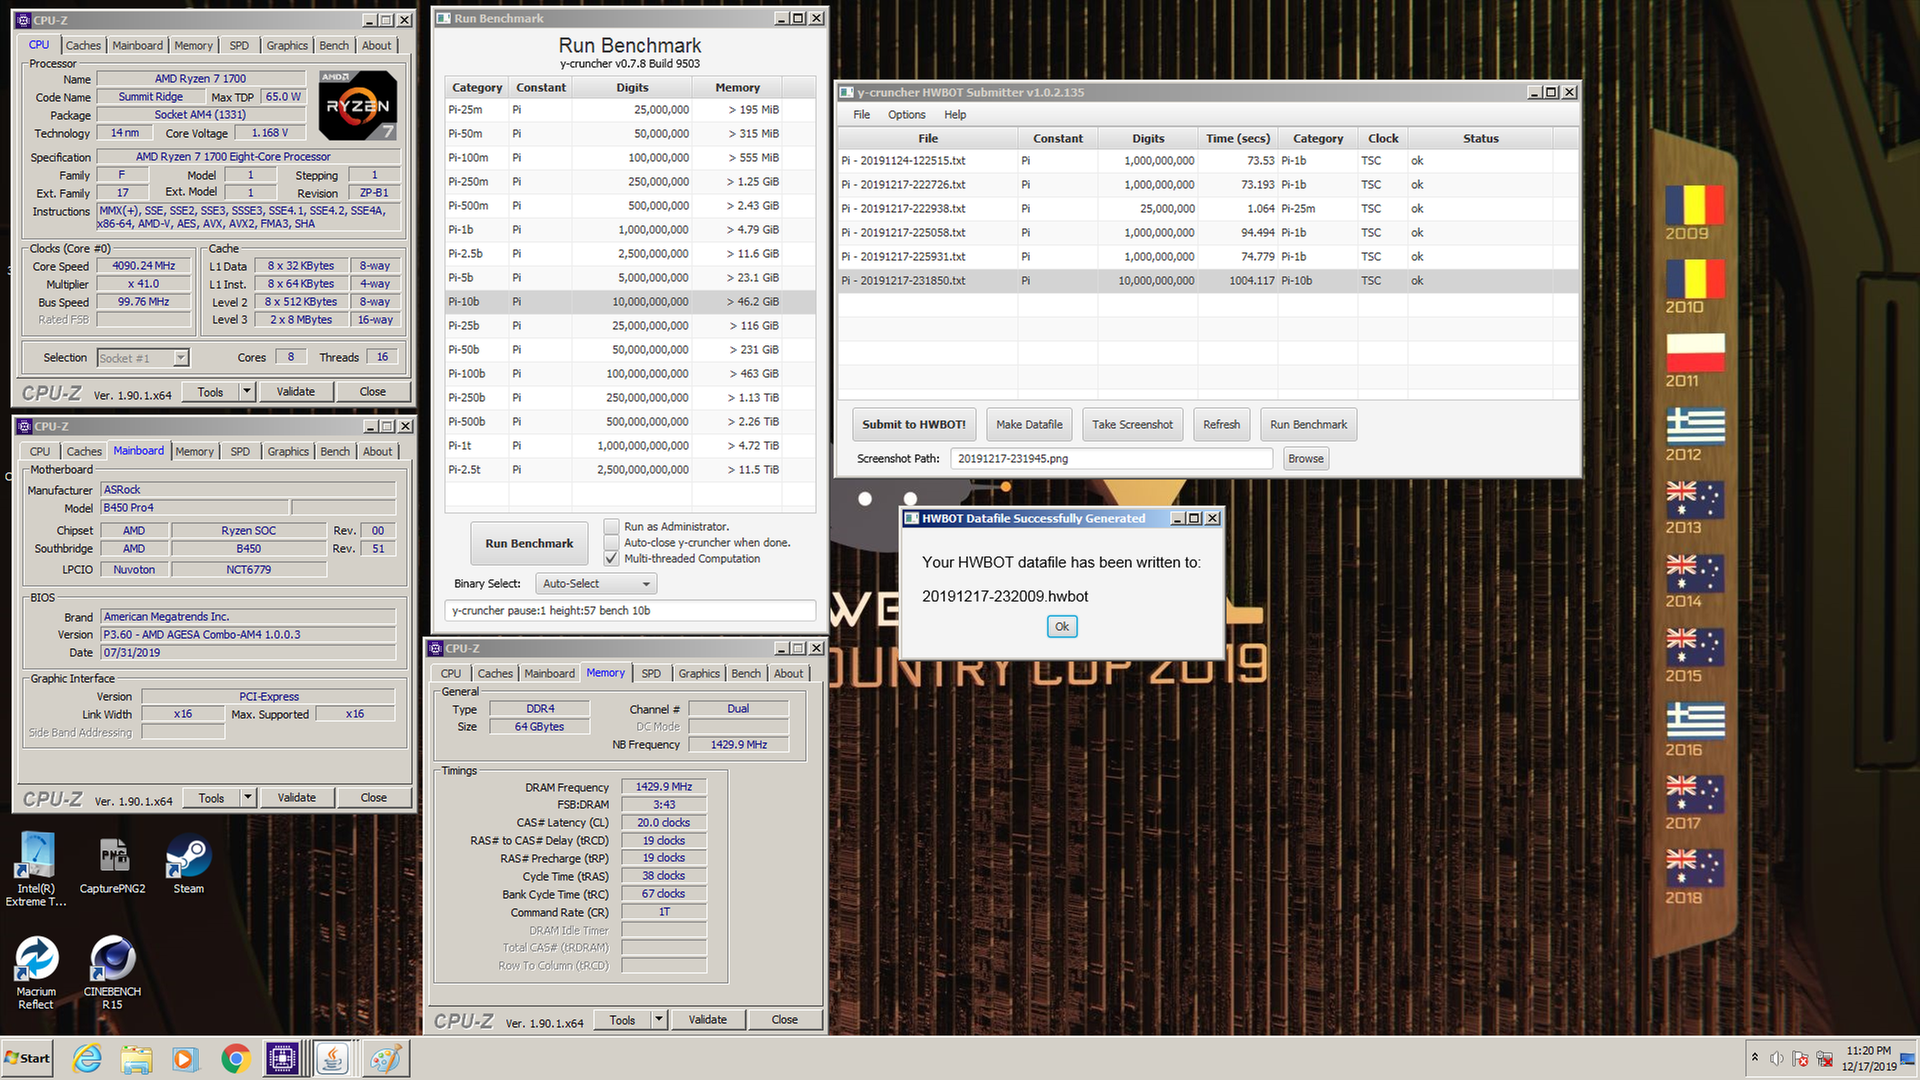Open Google Chrome from the taskbar

click(235, 1058)
